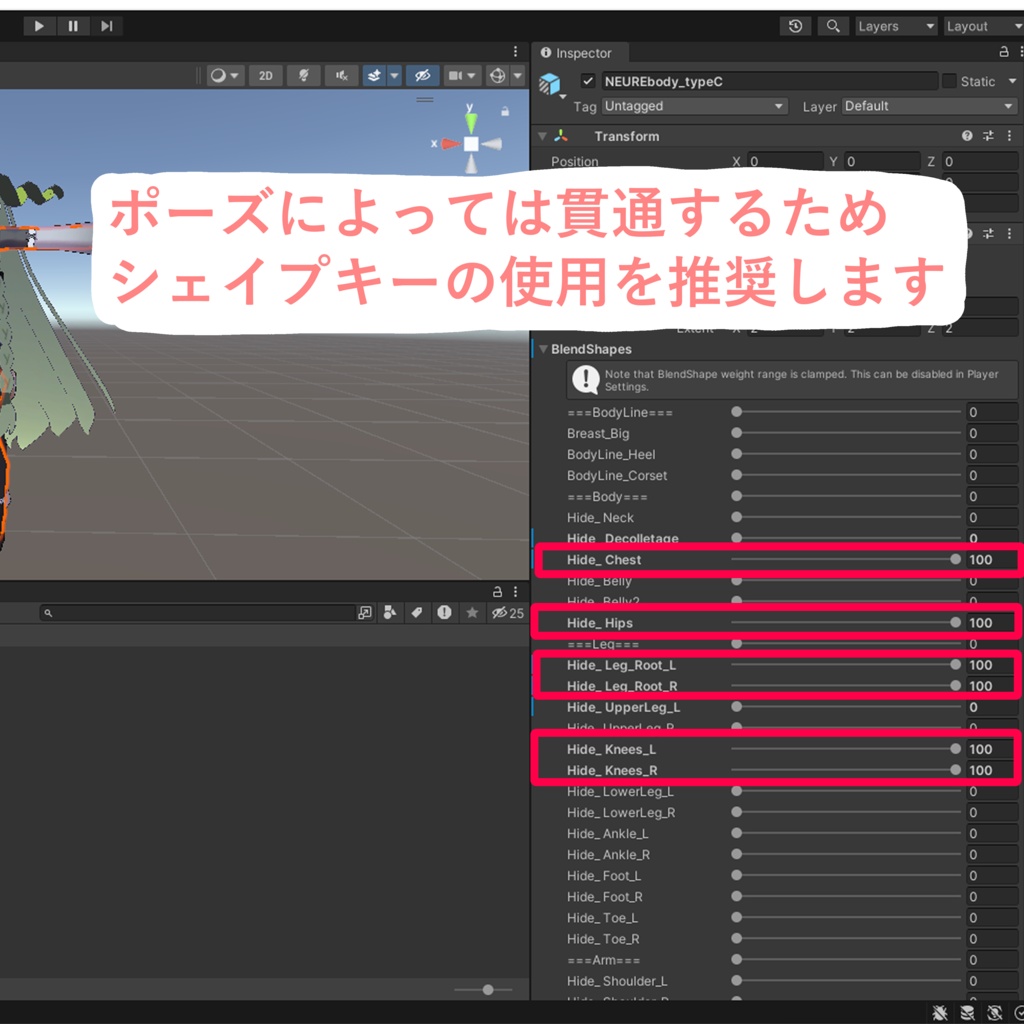Click the Play button in toolbar

pyautogui.click(x=39, y=26)
